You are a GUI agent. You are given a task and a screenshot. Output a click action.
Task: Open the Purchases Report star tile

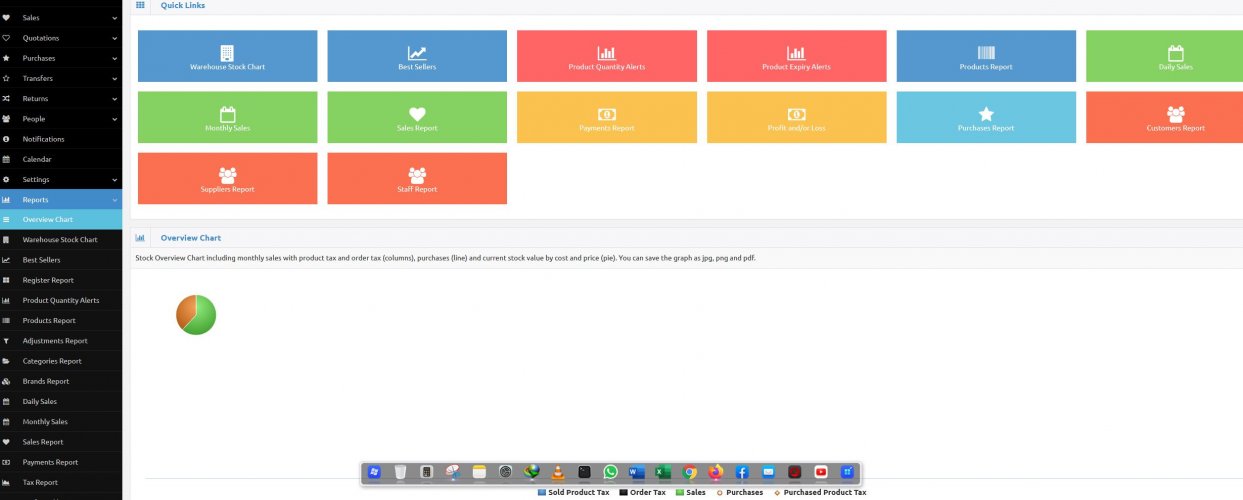pyautogui.click(x=986, y=117)
